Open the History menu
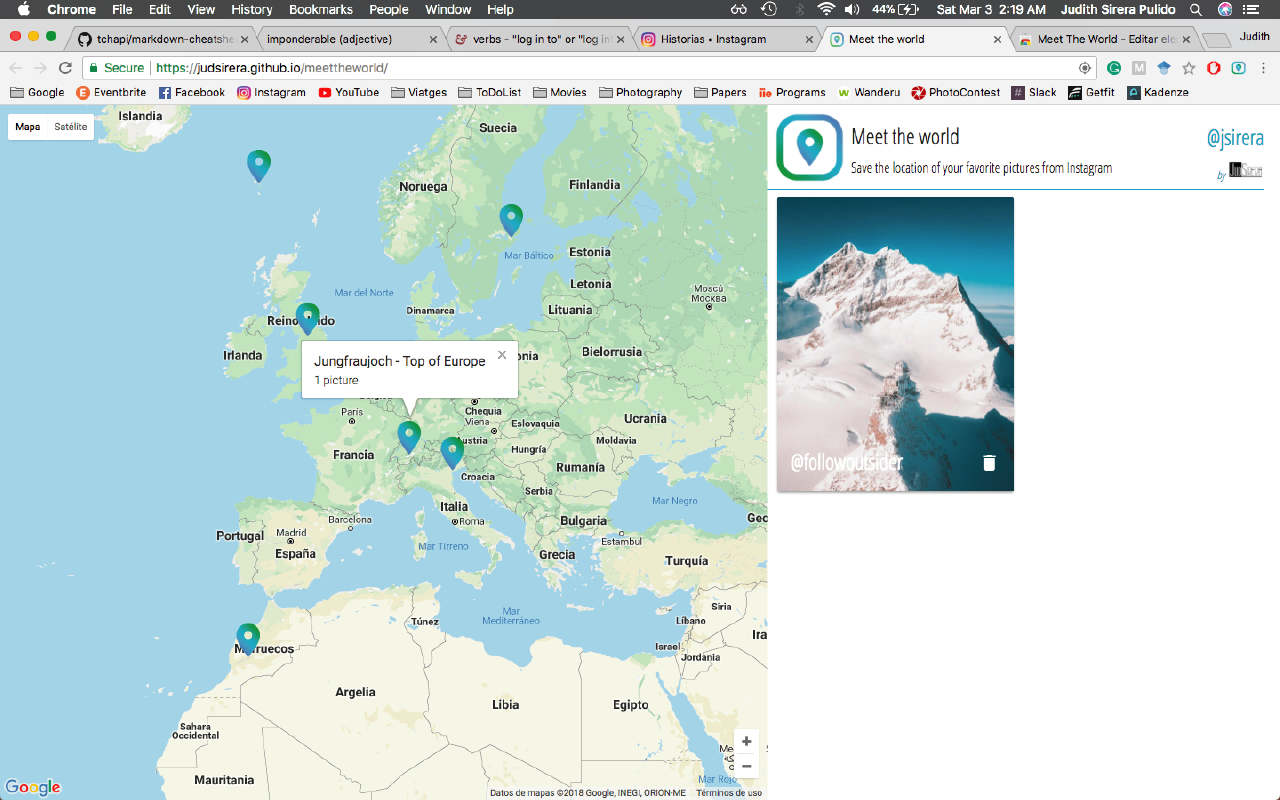The image size is (1280, 800). (x=251, y=10)
